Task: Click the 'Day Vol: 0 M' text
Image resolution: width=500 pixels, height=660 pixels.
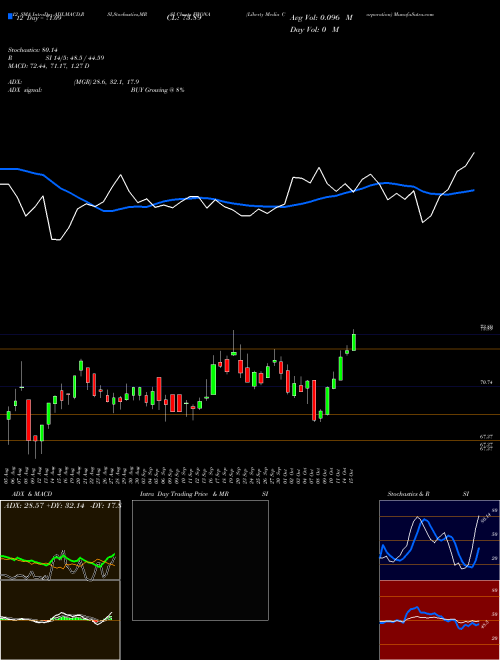Action: tap(314, 30)
